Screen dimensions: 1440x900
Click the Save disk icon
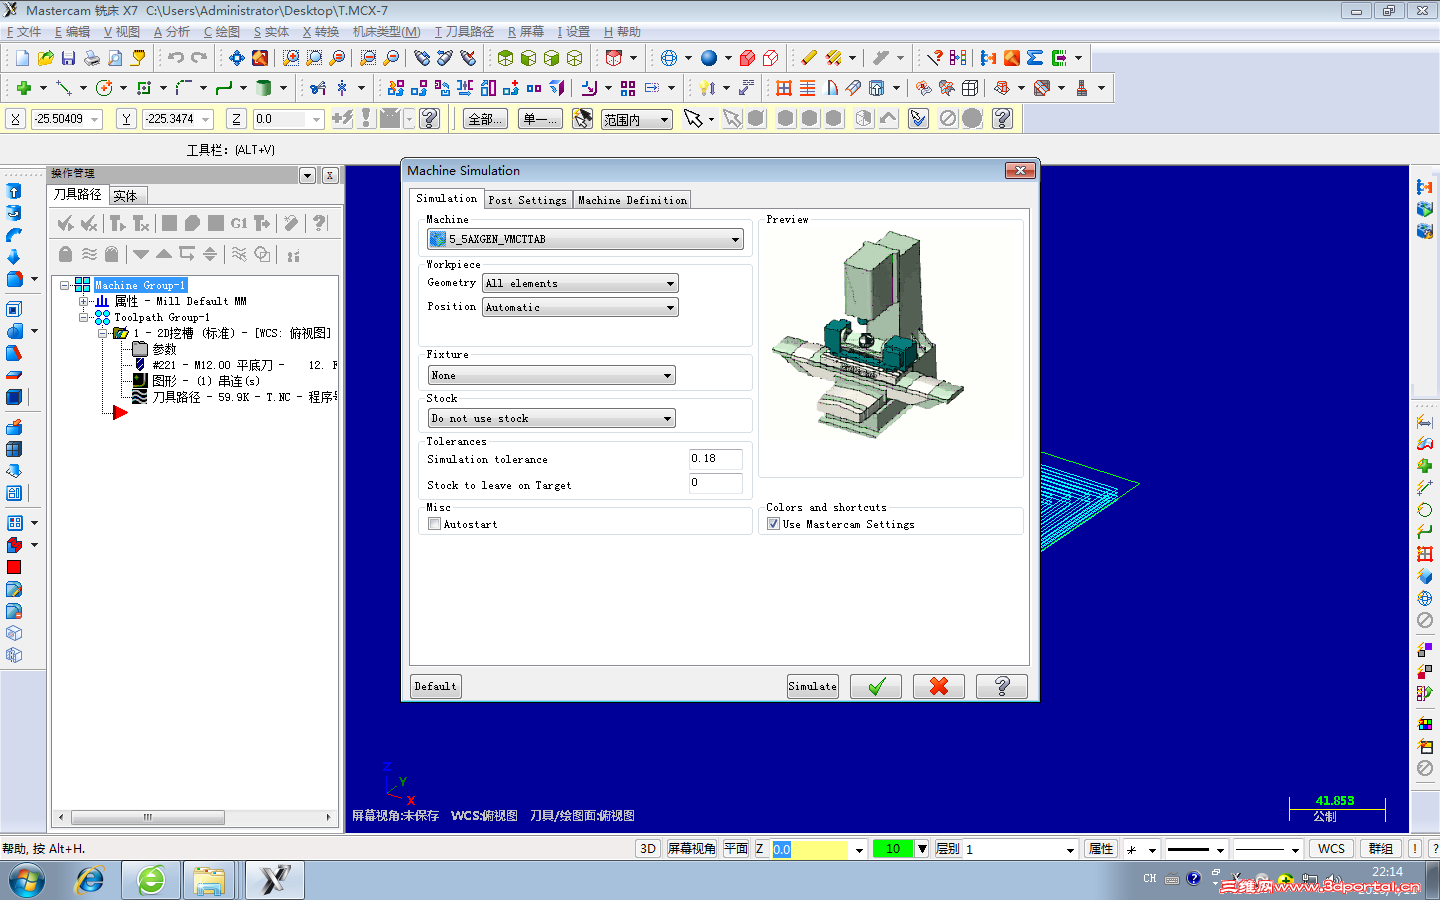(68, 58)
